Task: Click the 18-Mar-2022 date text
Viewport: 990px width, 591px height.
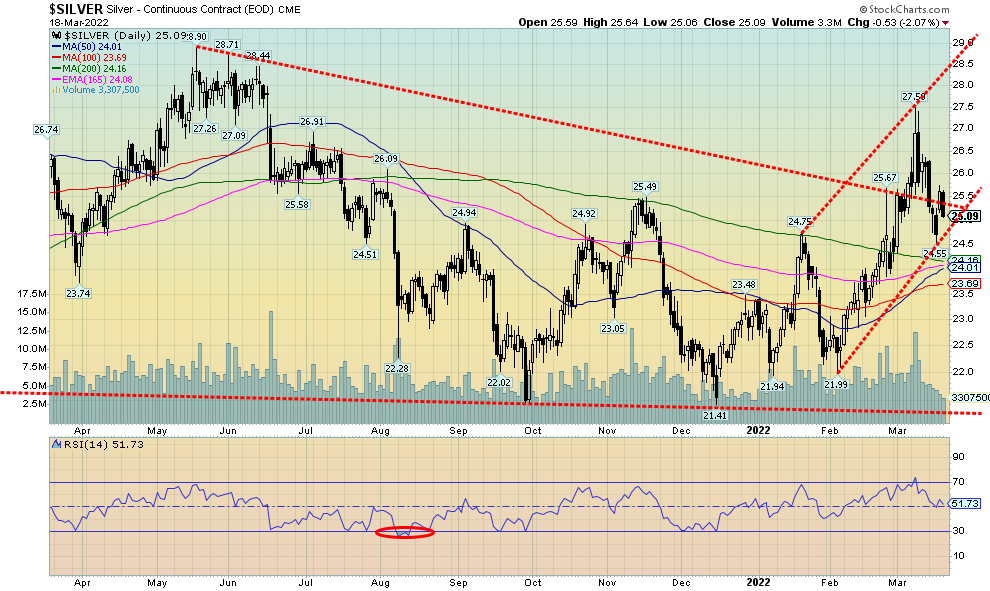Action: 34,21
